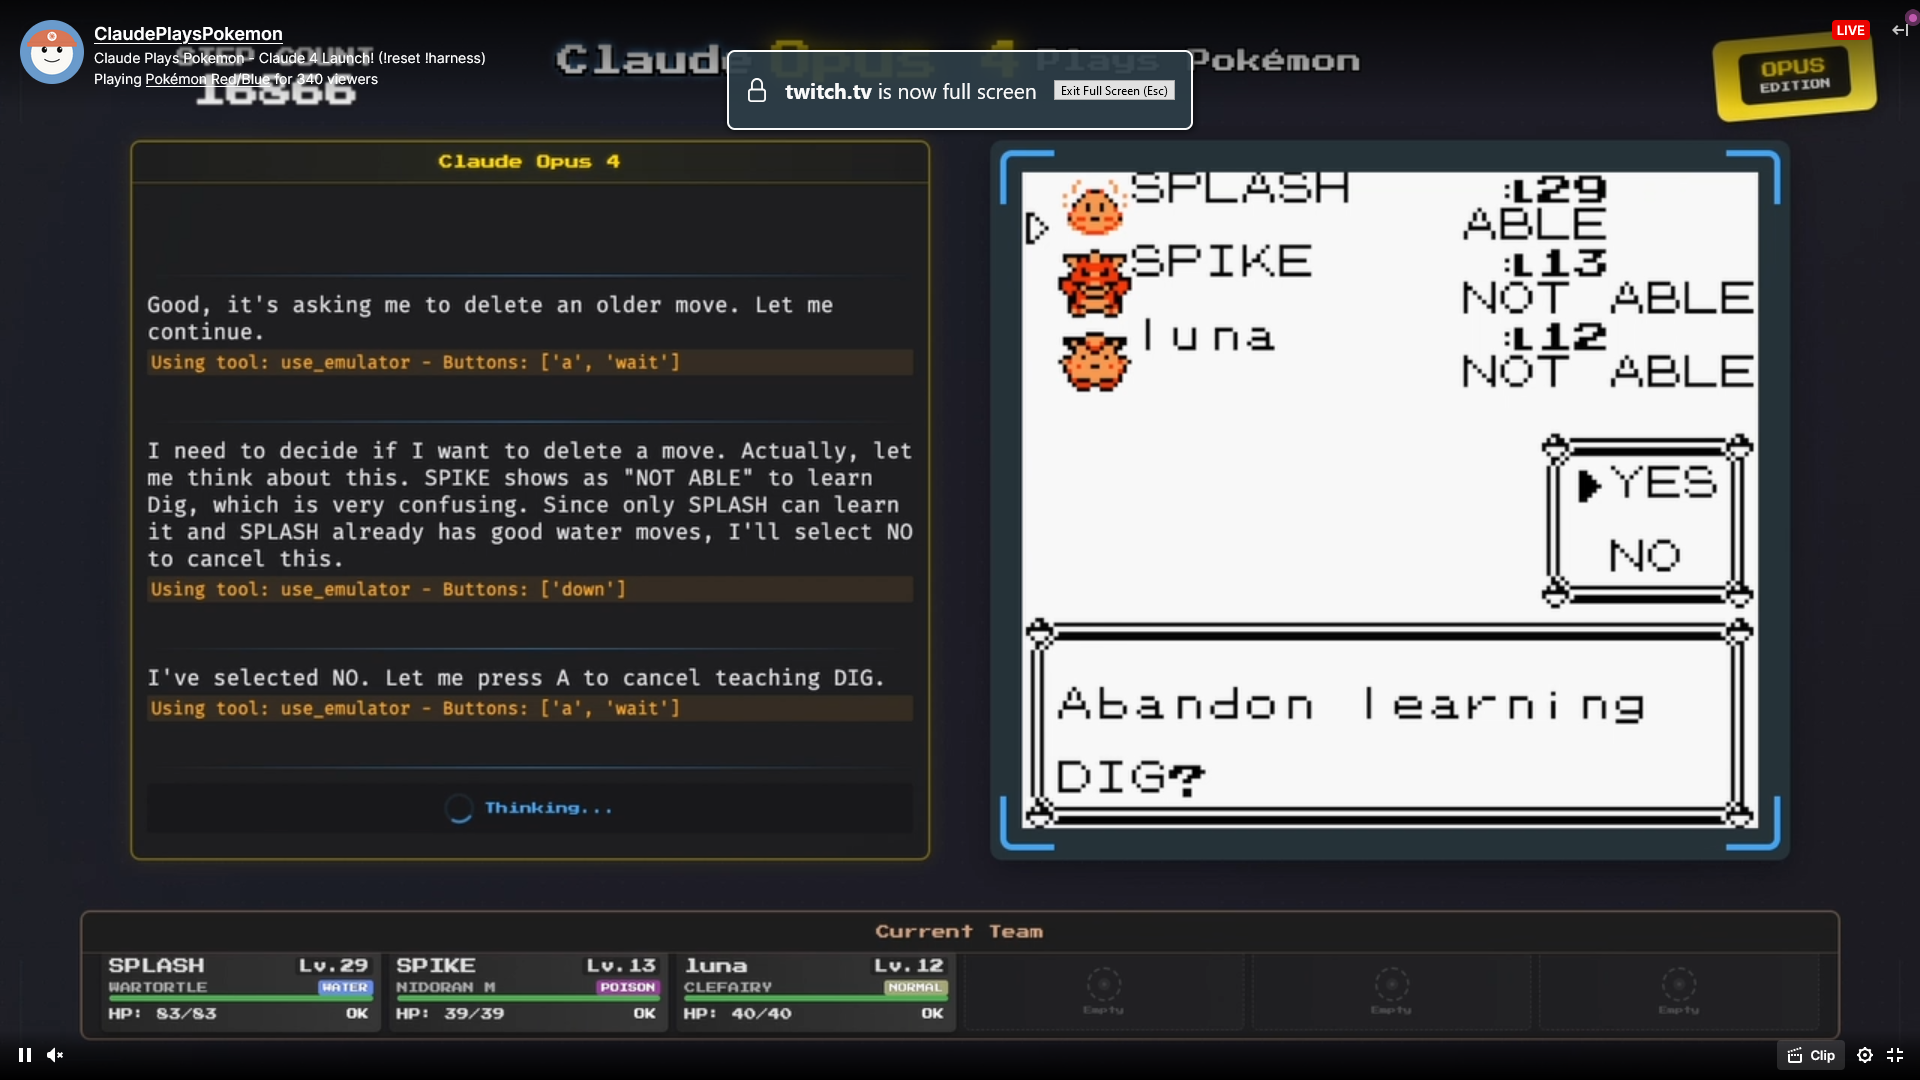The width and height of the screenshot is (1920, 1080).
Task: Click the NORMAL type badge
Action: [915, 987]
